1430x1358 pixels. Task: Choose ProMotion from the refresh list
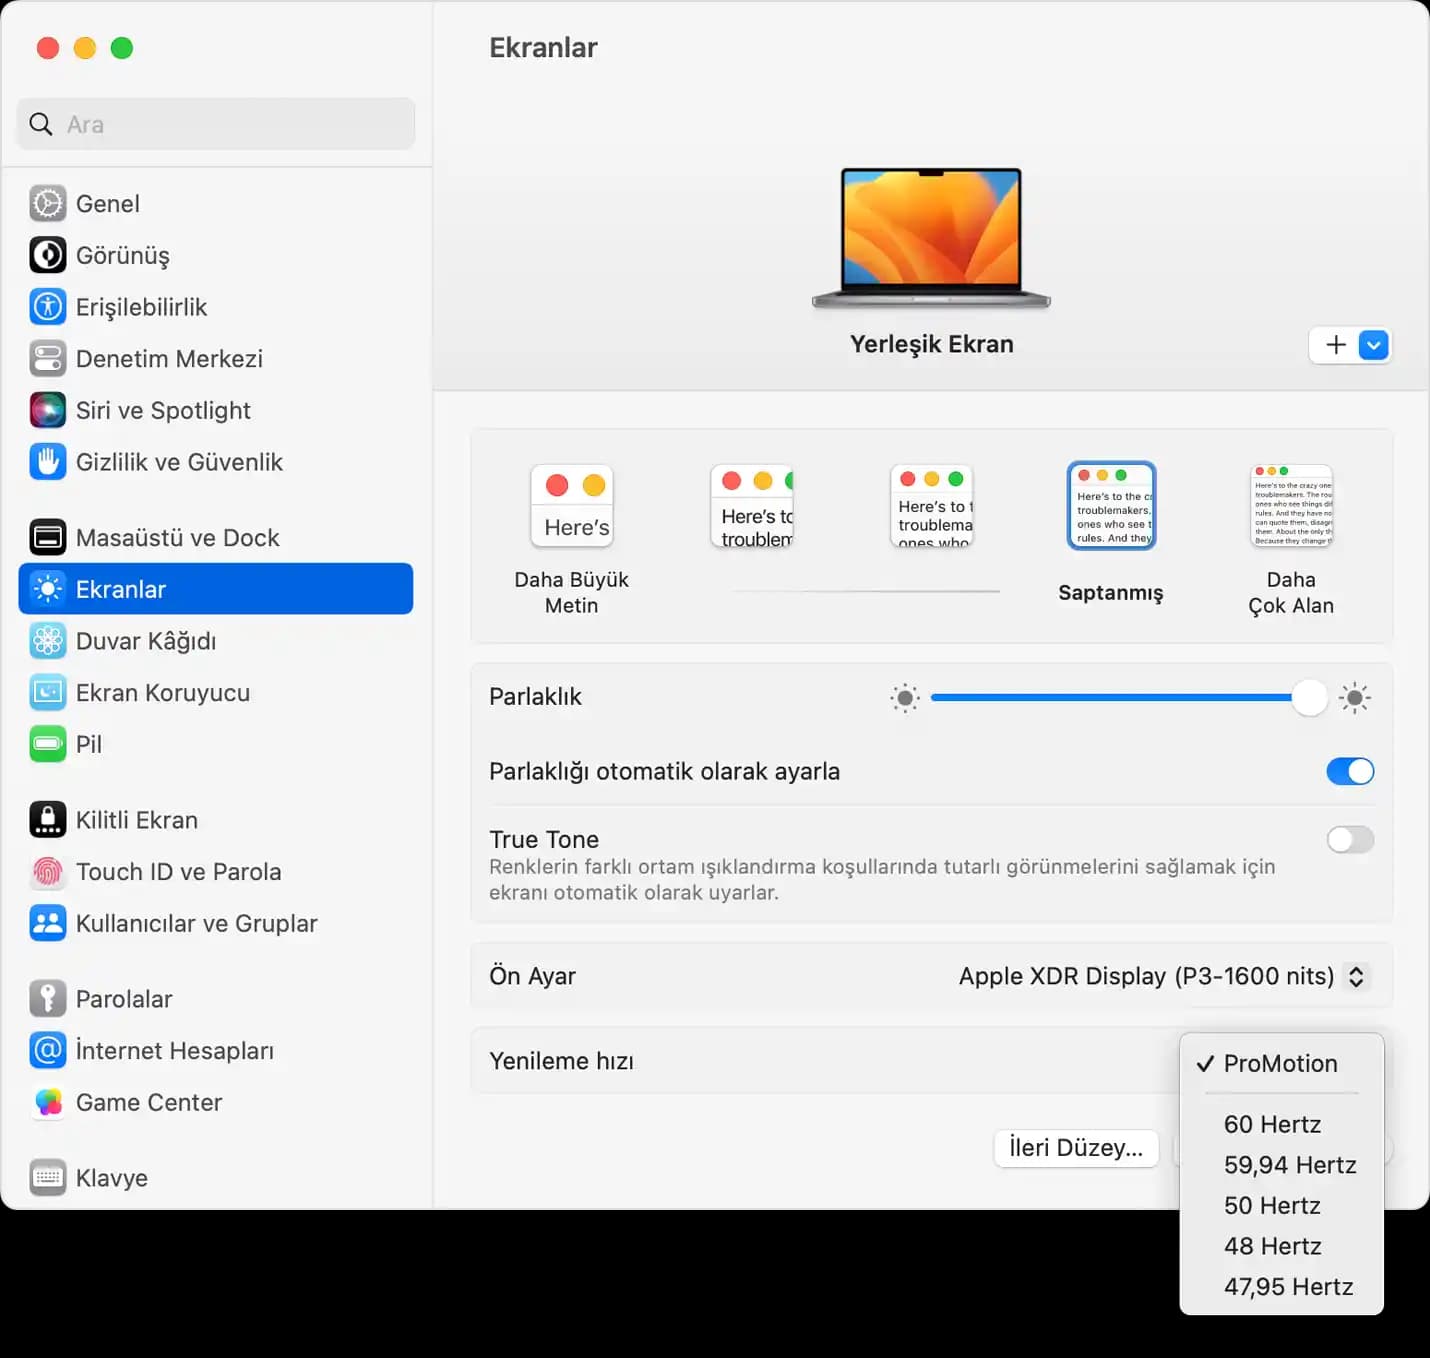(1281, 1063)
